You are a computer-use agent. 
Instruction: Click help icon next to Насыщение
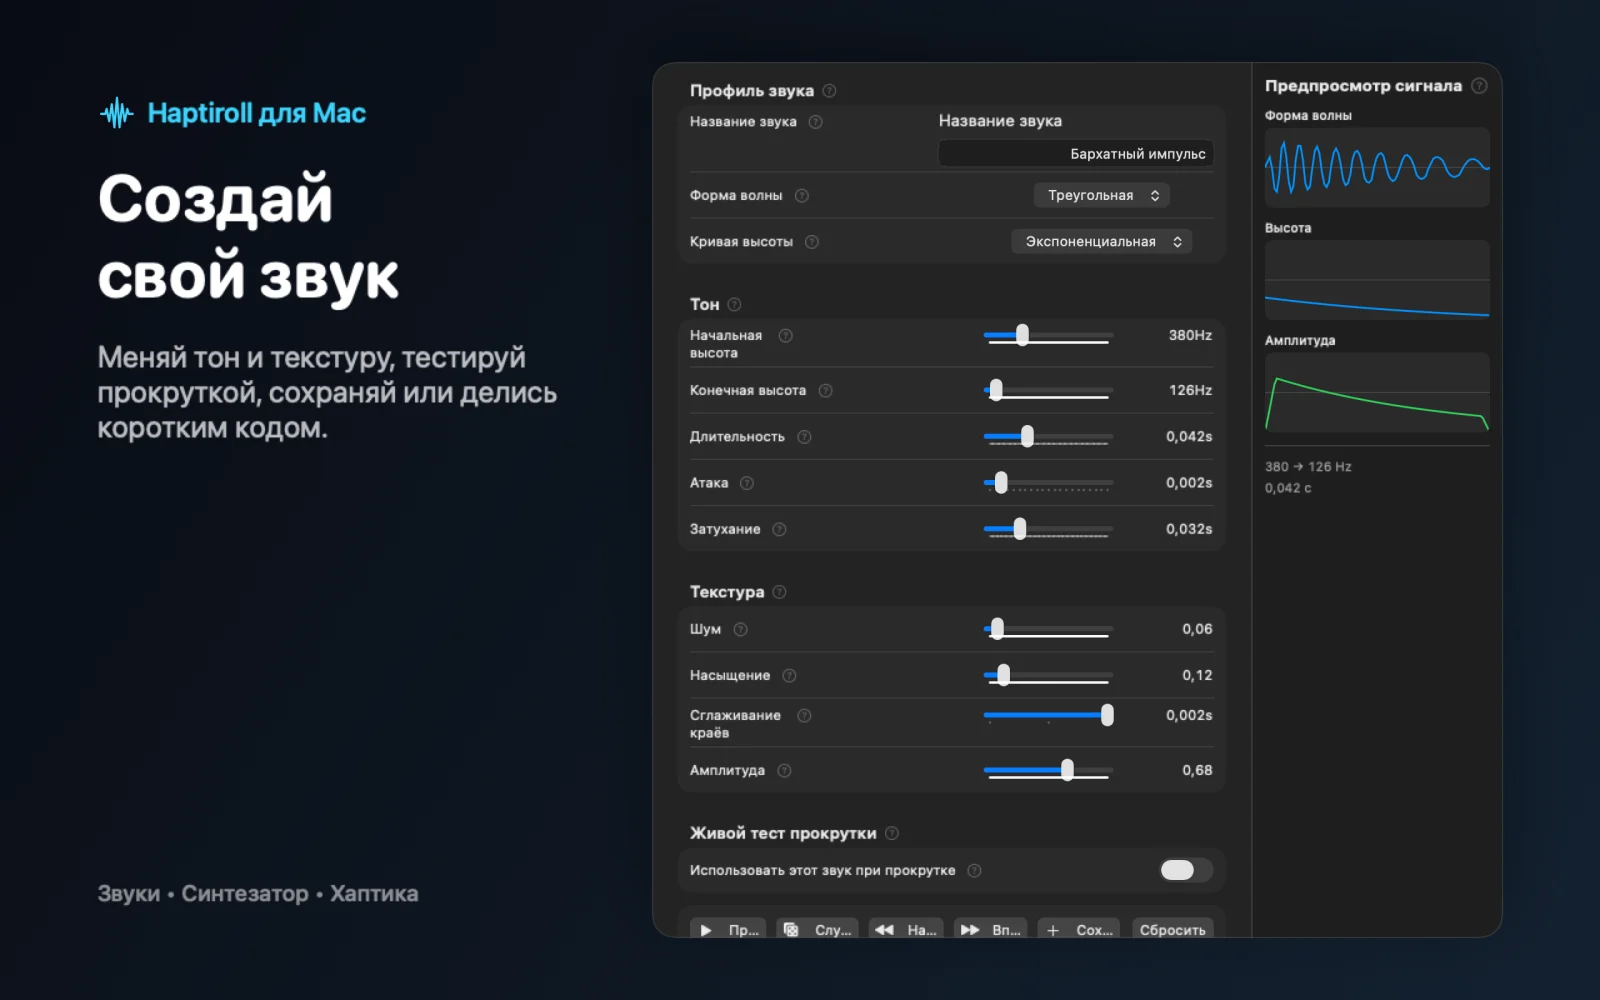coord(789,676)
